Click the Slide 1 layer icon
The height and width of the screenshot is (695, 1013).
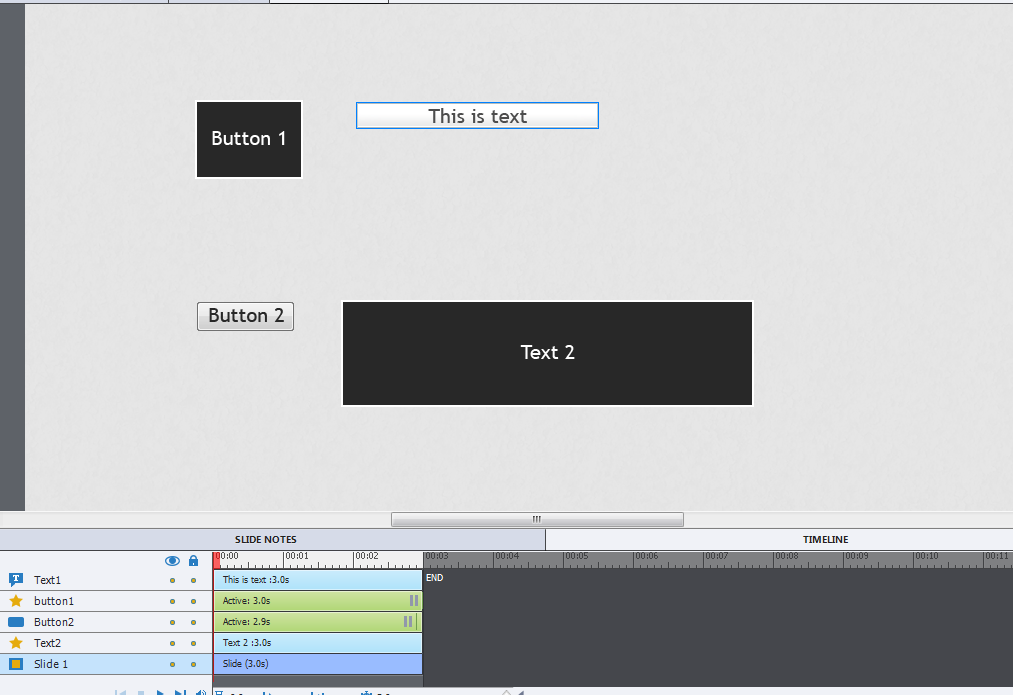(16, 664)
